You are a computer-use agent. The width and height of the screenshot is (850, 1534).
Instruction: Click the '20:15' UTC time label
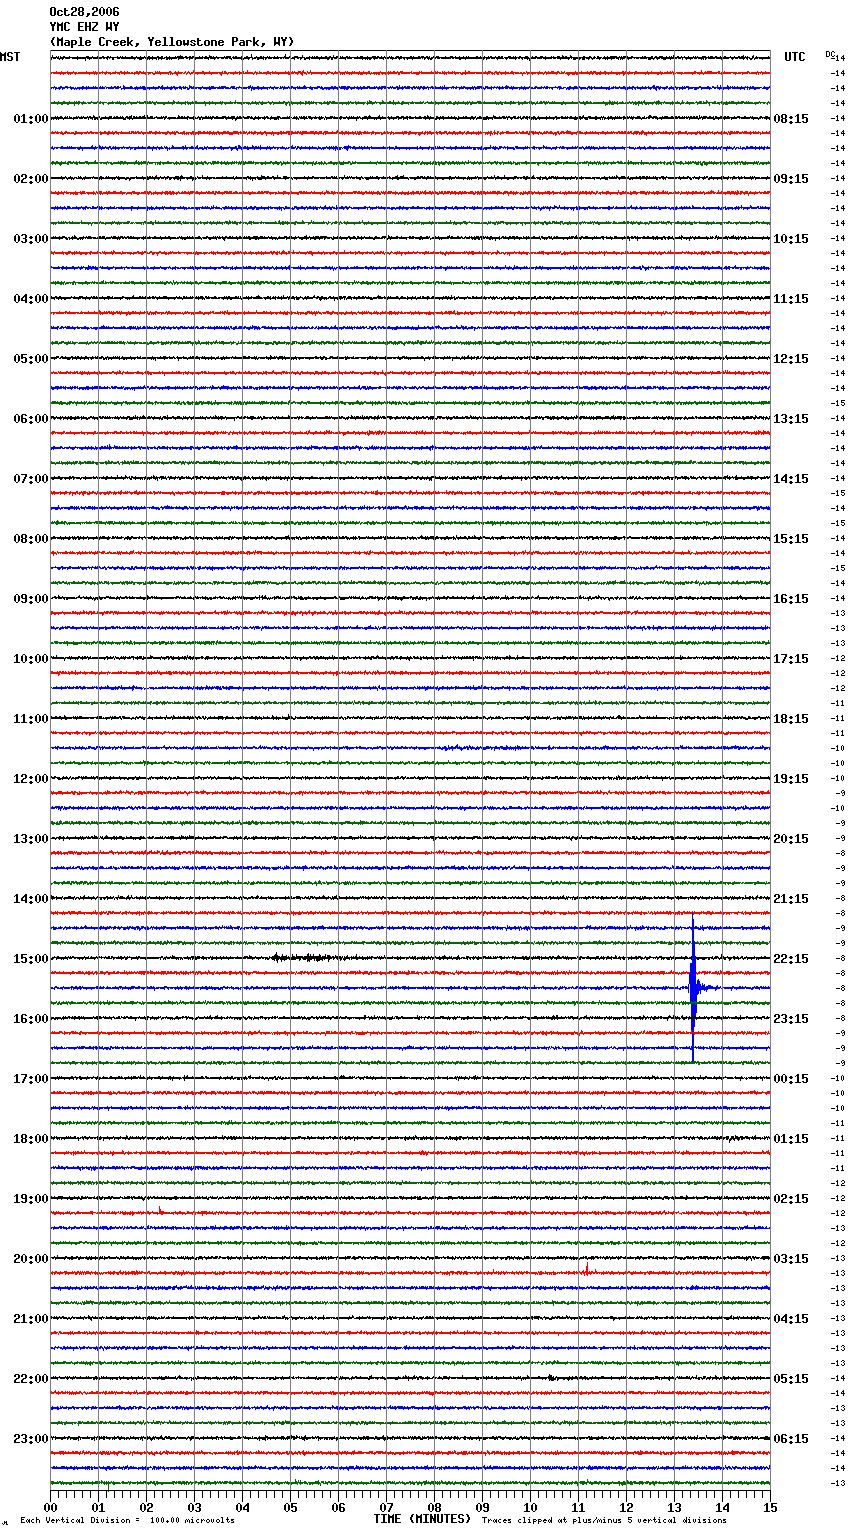click(791, 839)
